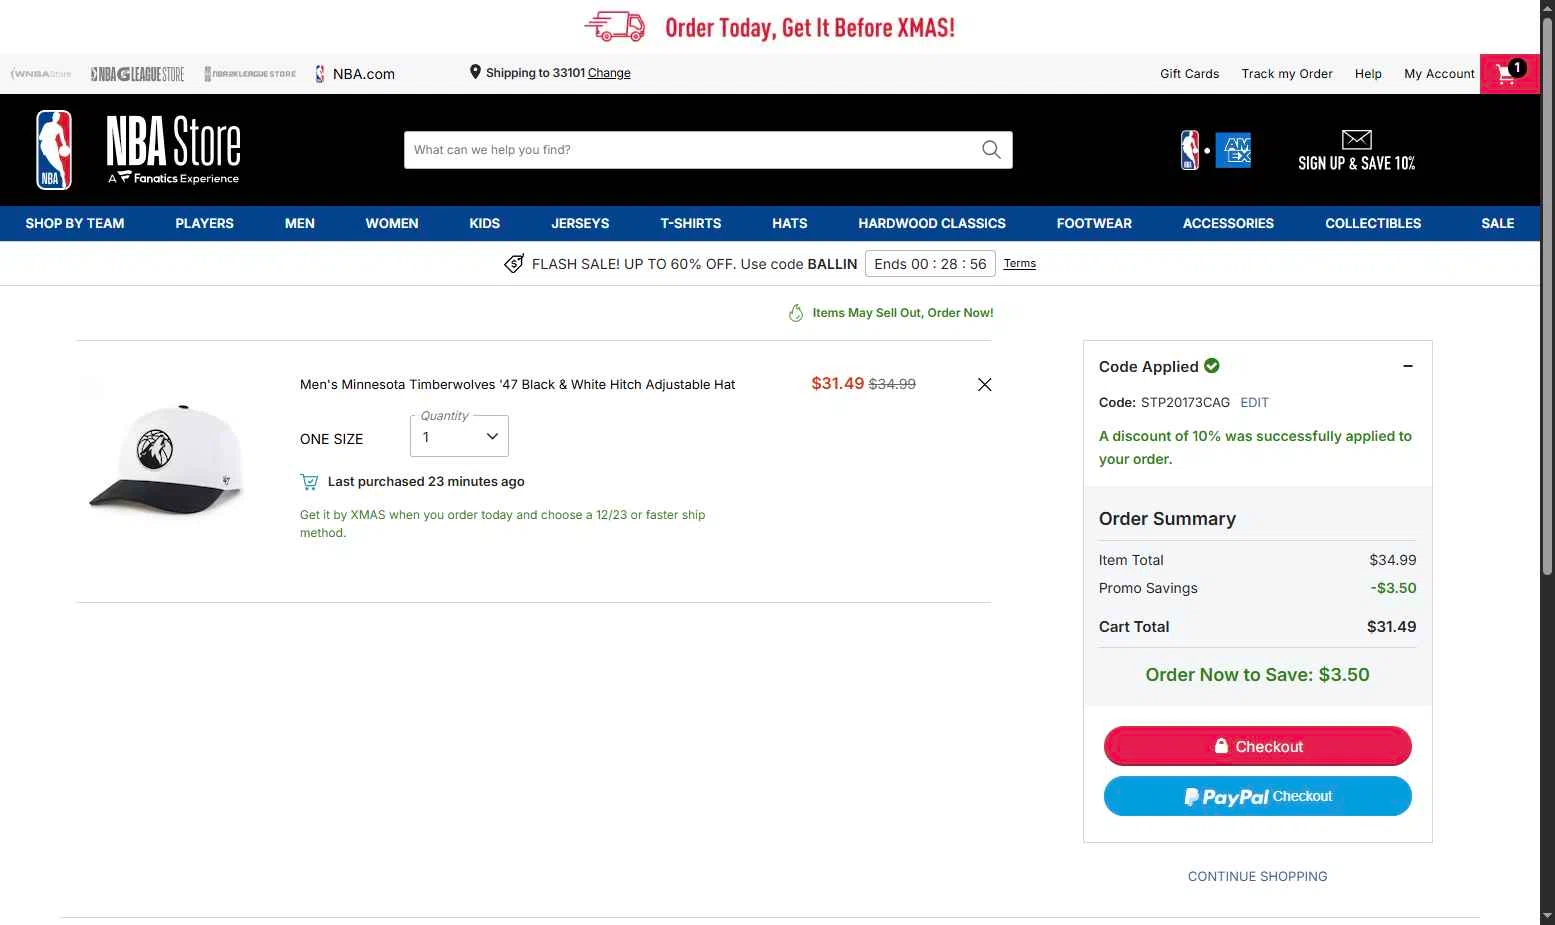Open the Timberwolves hat product title

pyautogui.click(x=517, y=384)
